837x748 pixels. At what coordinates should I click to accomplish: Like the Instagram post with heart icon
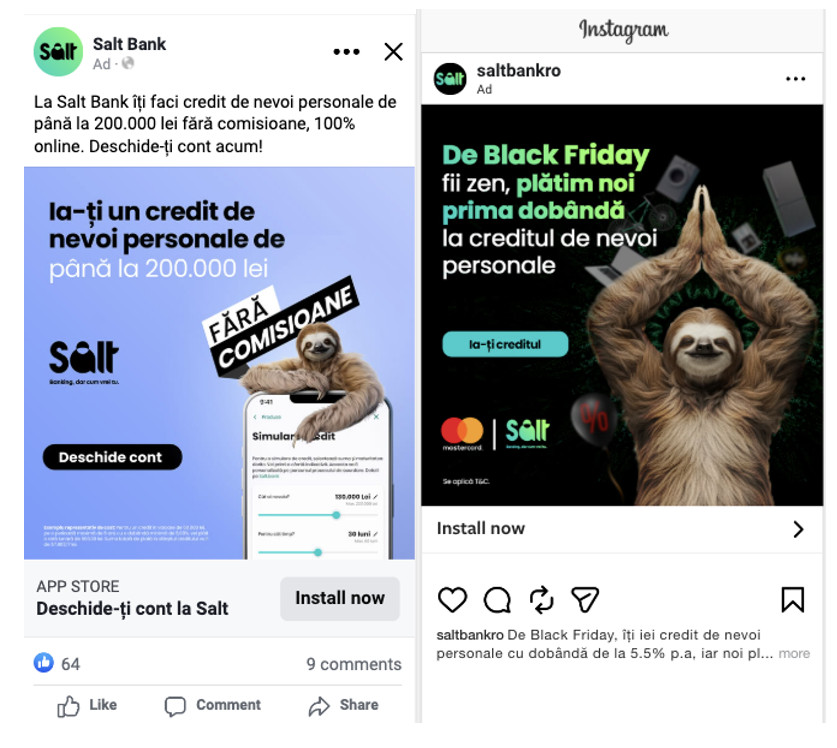coord(452,599)
